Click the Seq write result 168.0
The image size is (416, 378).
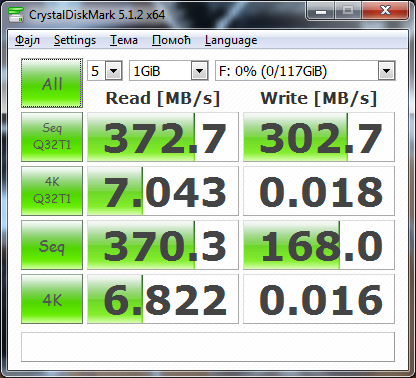pyautogui.click(x=319, y=245)
